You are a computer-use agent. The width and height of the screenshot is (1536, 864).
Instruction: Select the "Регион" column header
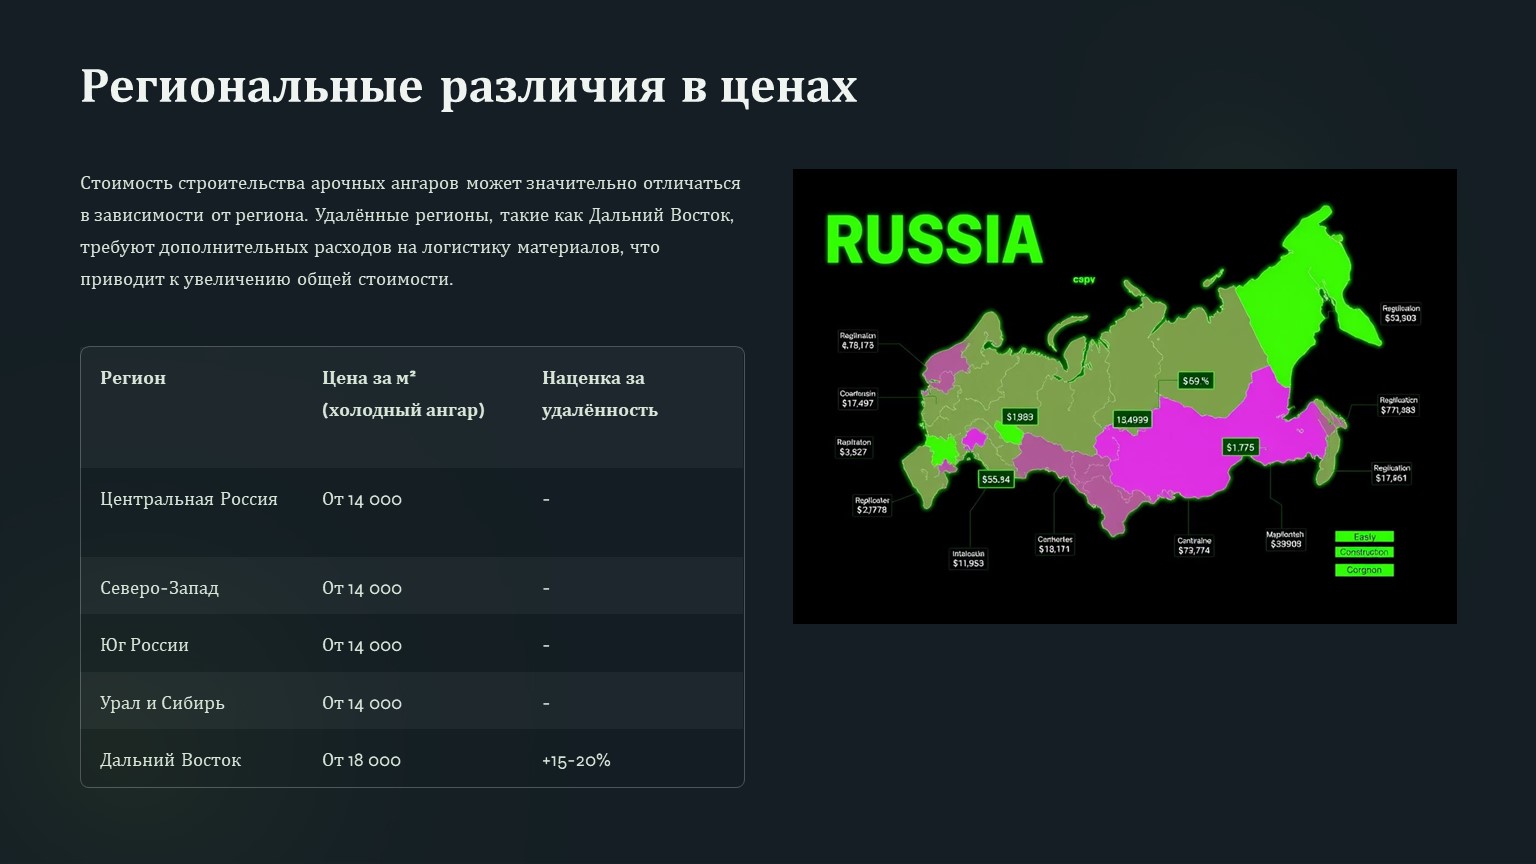click(133, 378)
